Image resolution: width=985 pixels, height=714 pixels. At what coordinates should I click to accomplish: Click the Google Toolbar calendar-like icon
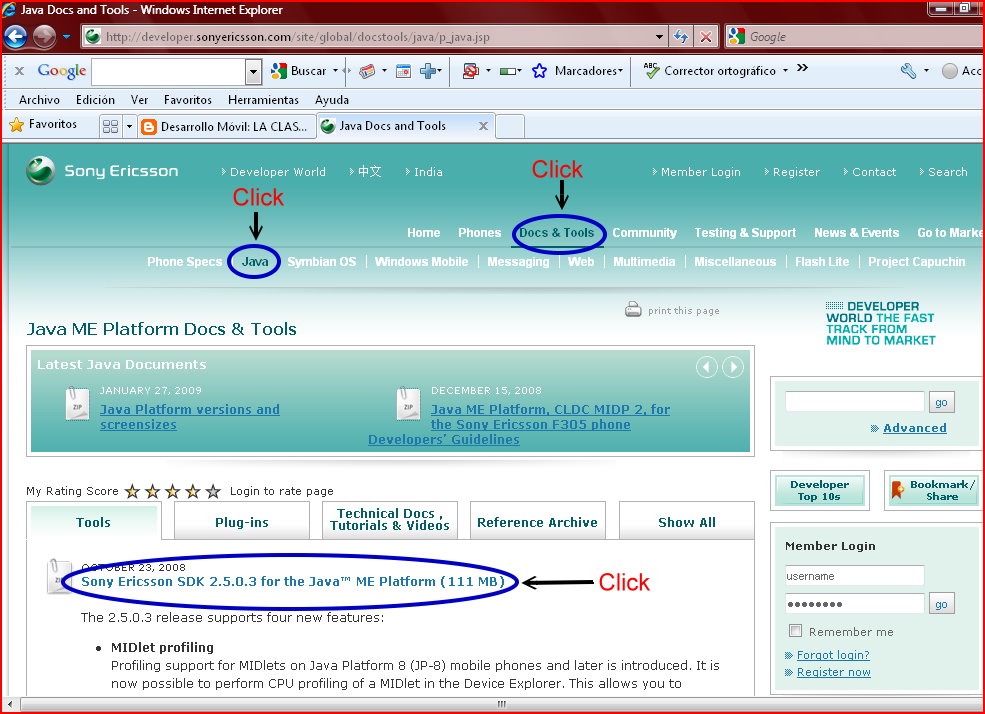403,71
